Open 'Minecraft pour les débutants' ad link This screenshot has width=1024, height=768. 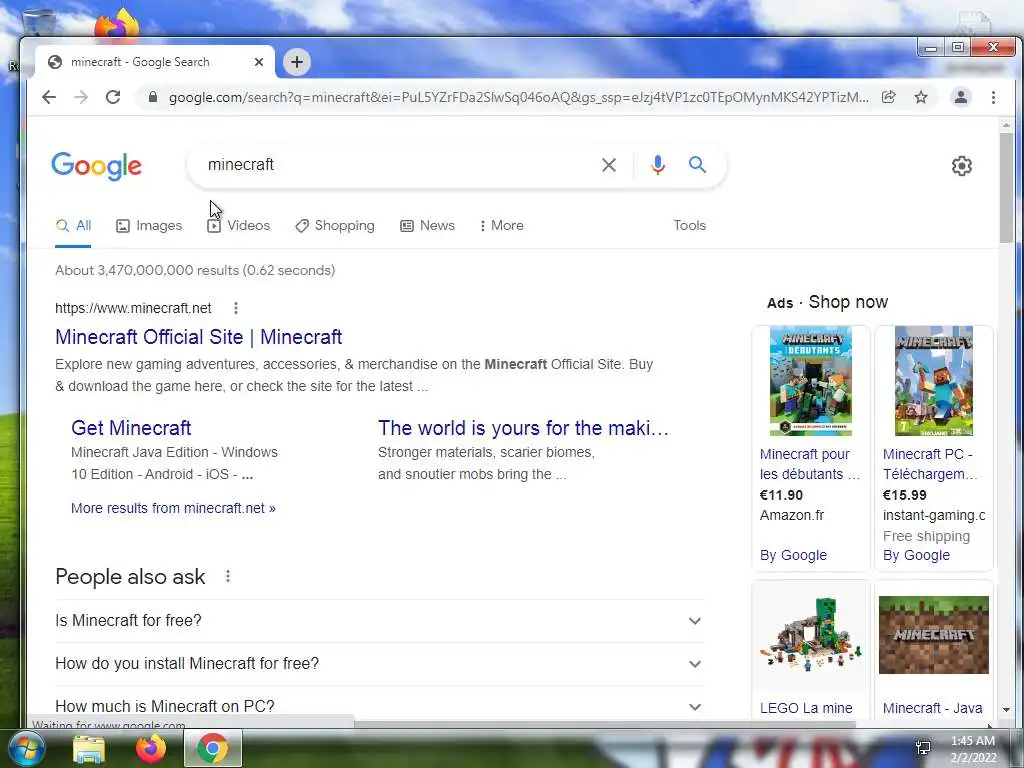(810, 464)
